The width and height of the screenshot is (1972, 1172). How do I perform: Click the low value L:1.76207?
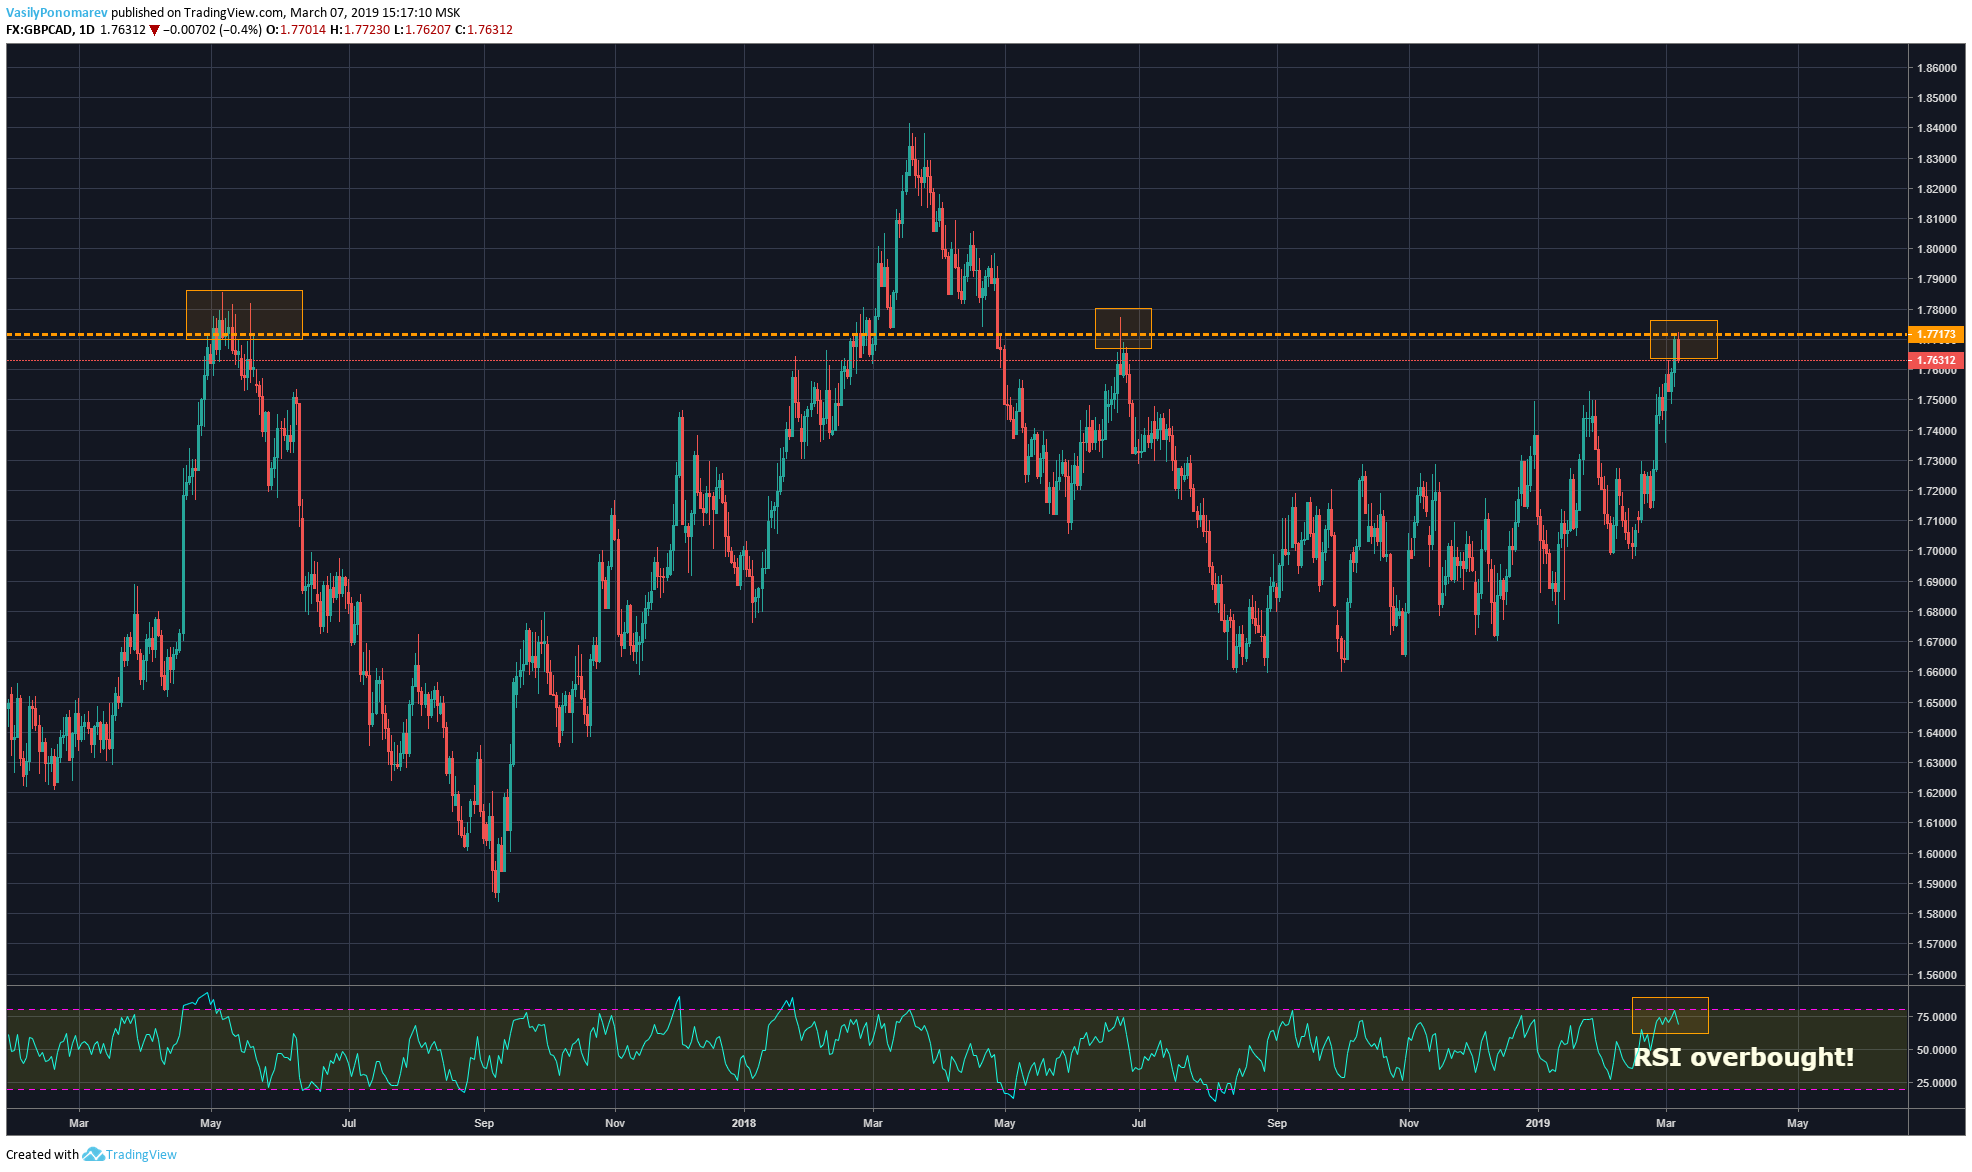[422, 30]
